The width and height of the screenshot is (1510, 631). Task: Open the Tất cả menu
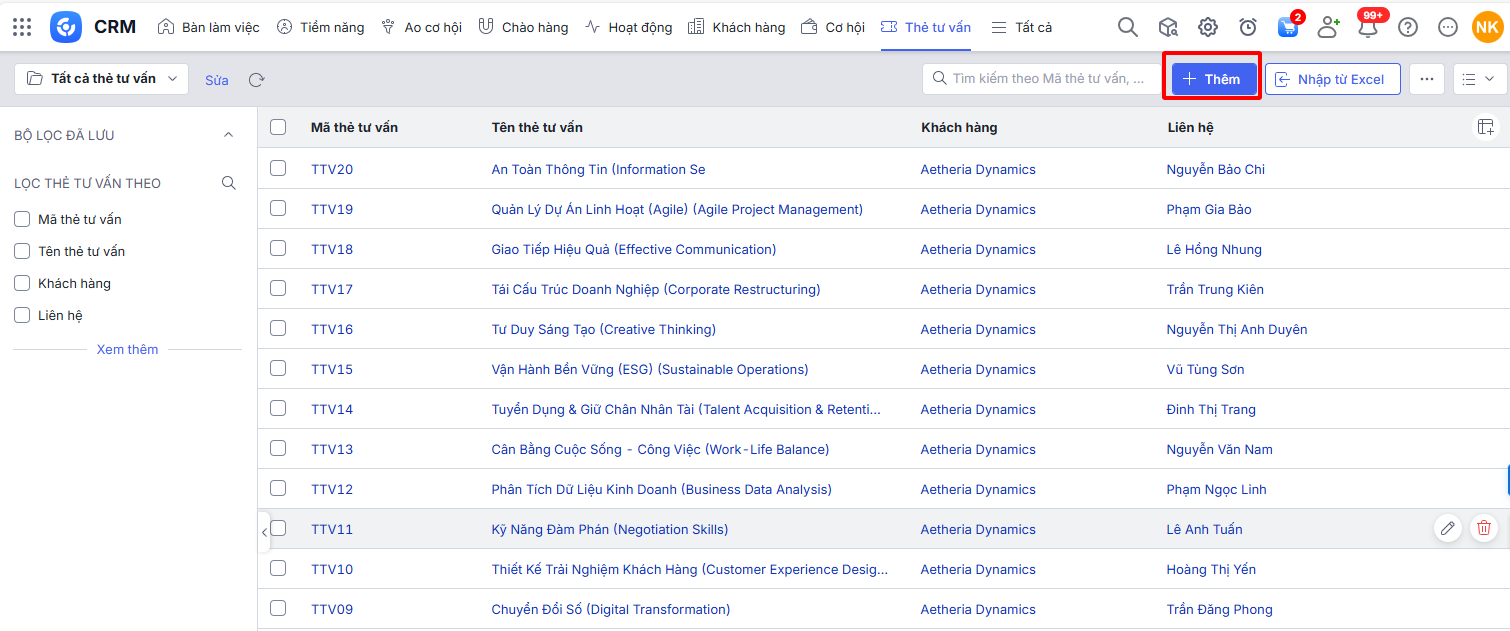1022,27
